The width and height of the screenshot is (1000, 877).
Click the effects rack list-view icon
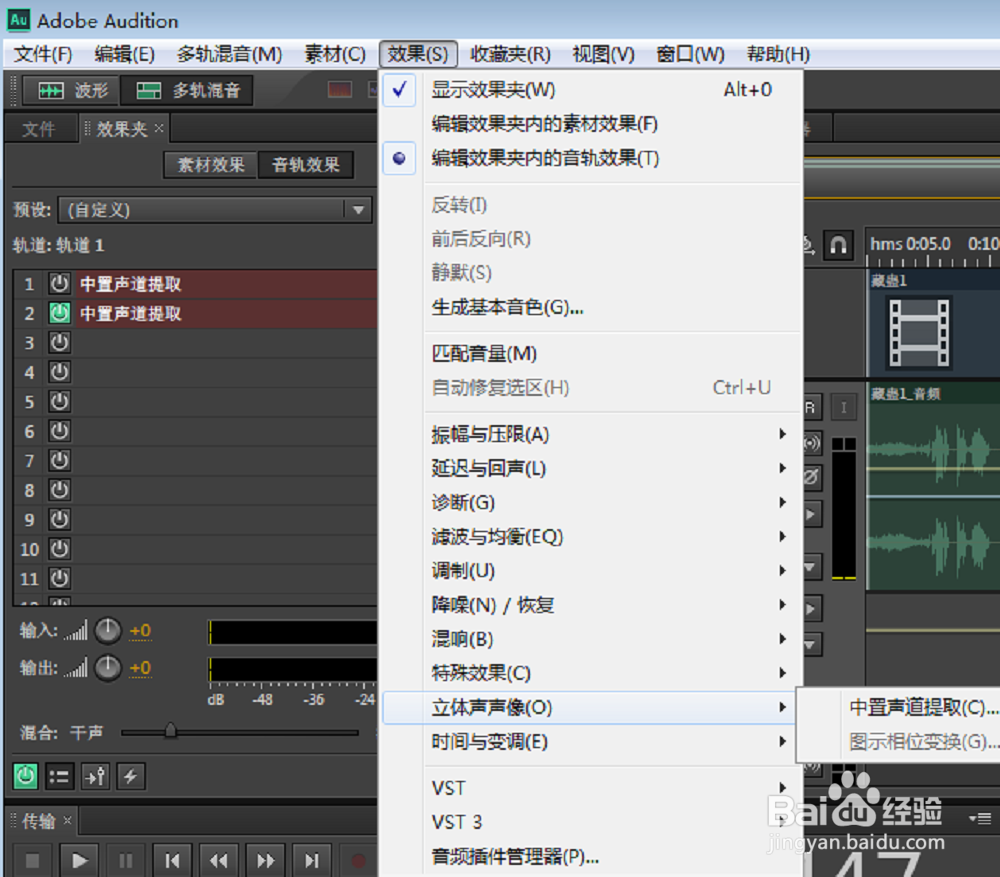tap(59, 776)
